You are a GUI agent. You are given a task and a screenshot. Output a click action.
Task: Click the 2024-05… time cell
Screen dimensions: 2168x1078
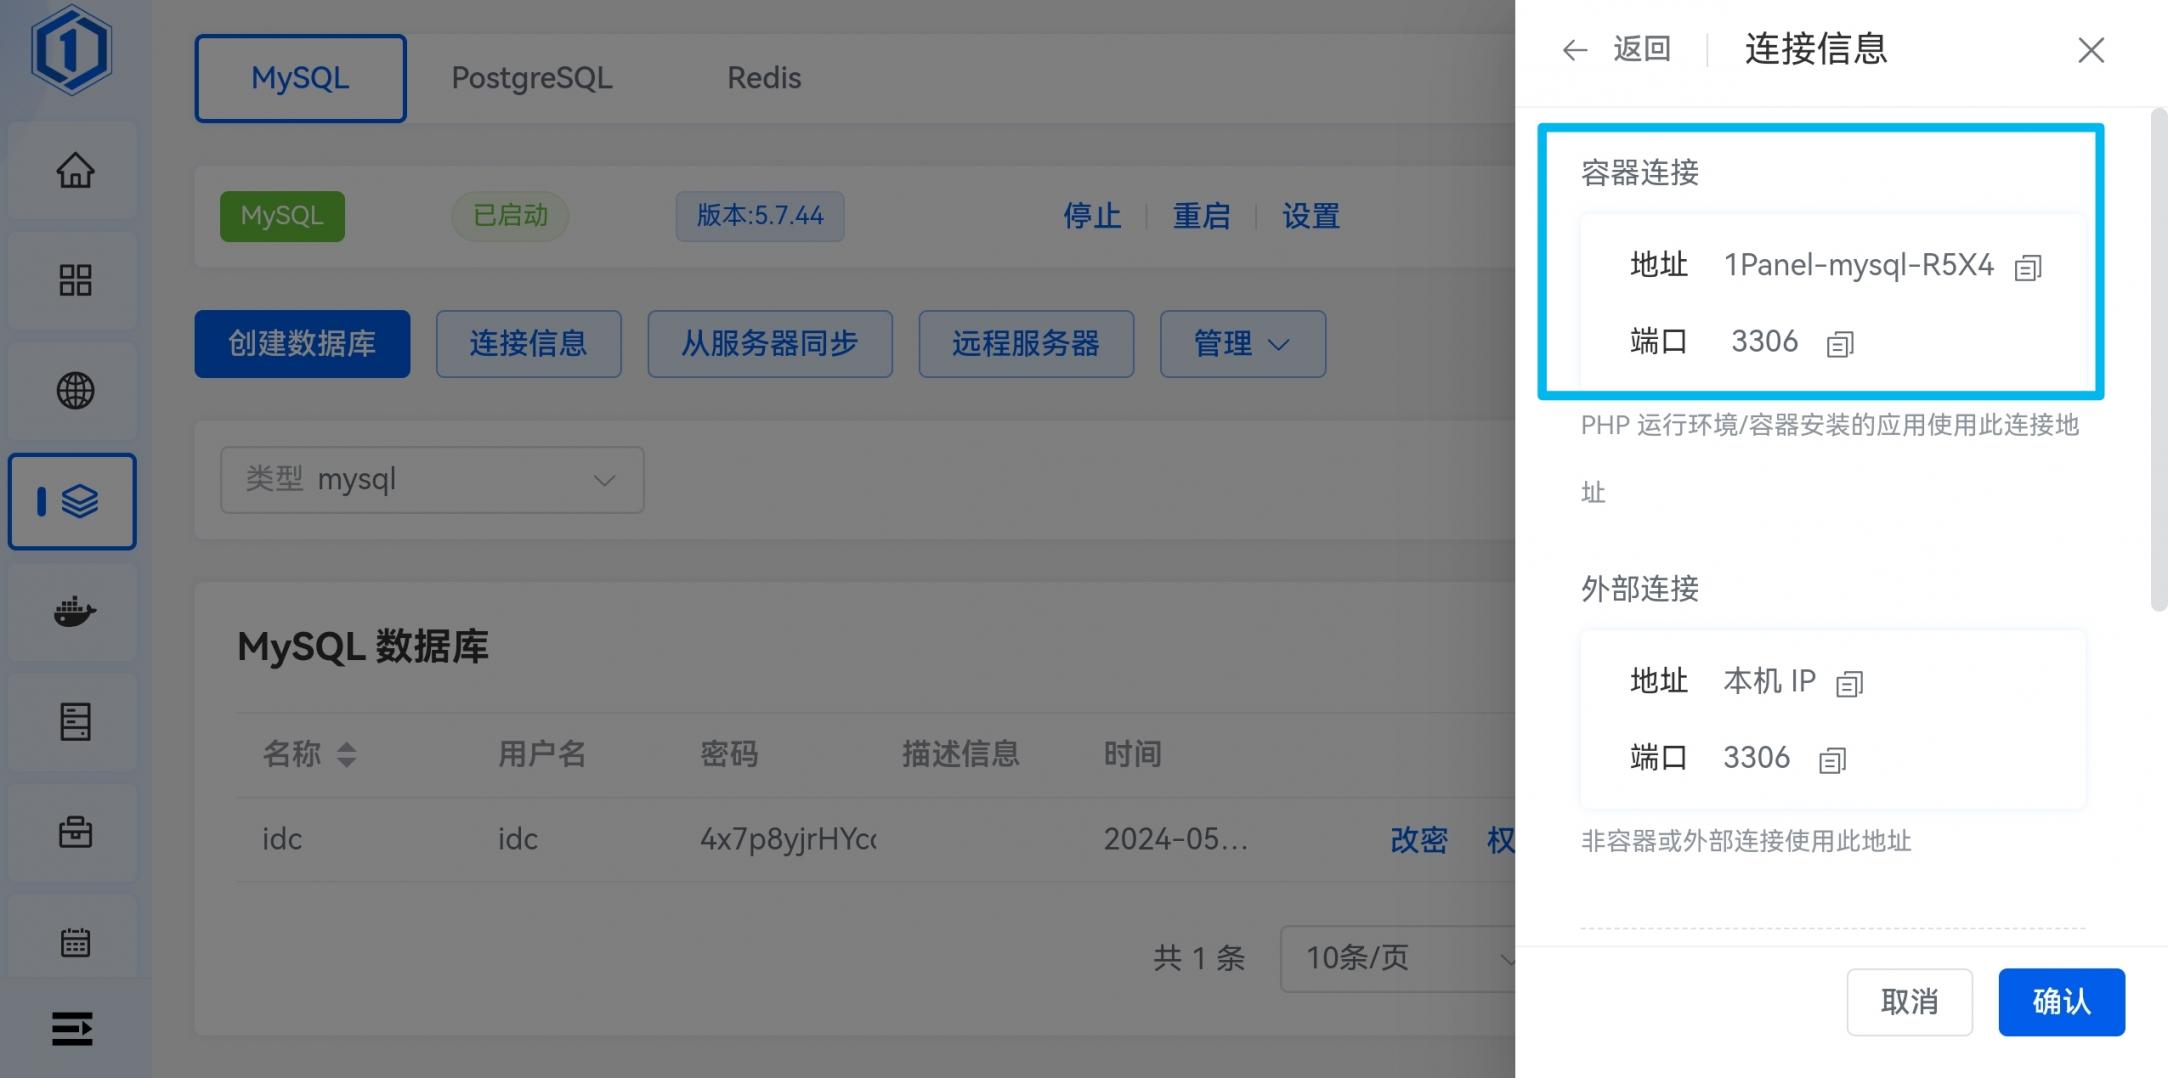pos(1176,839)
